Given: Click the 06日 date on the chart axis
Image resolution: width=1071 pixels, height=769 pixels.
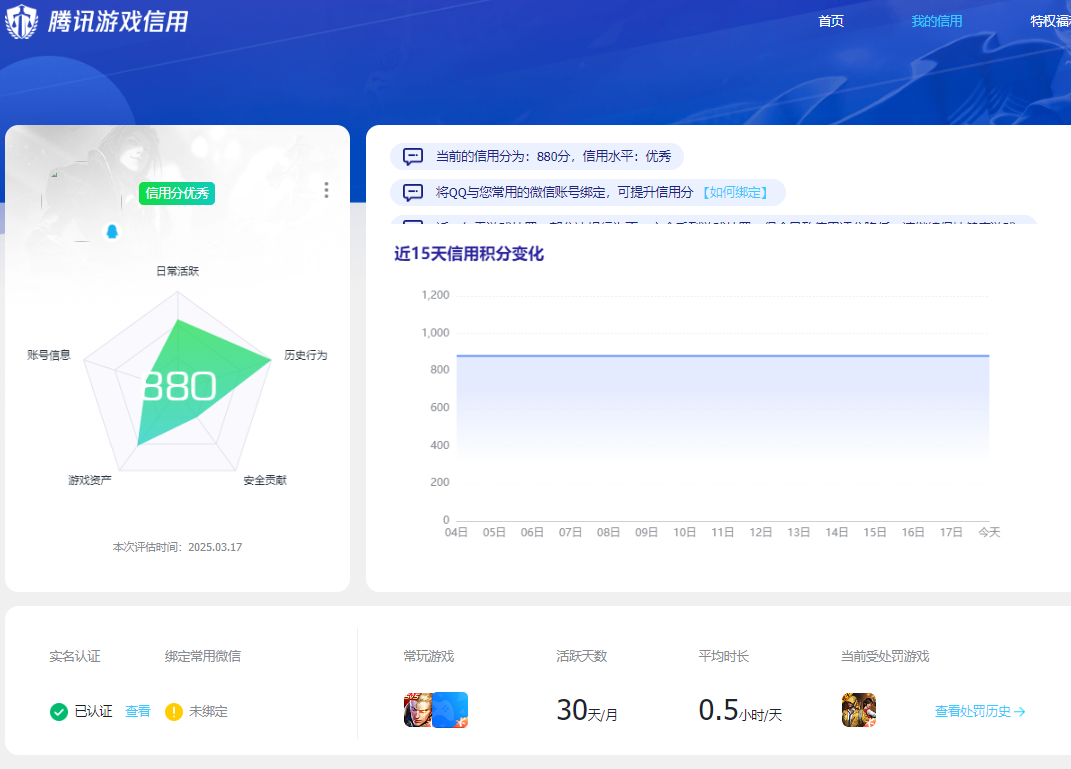Looking at the screenshot, I should point(532,532).
